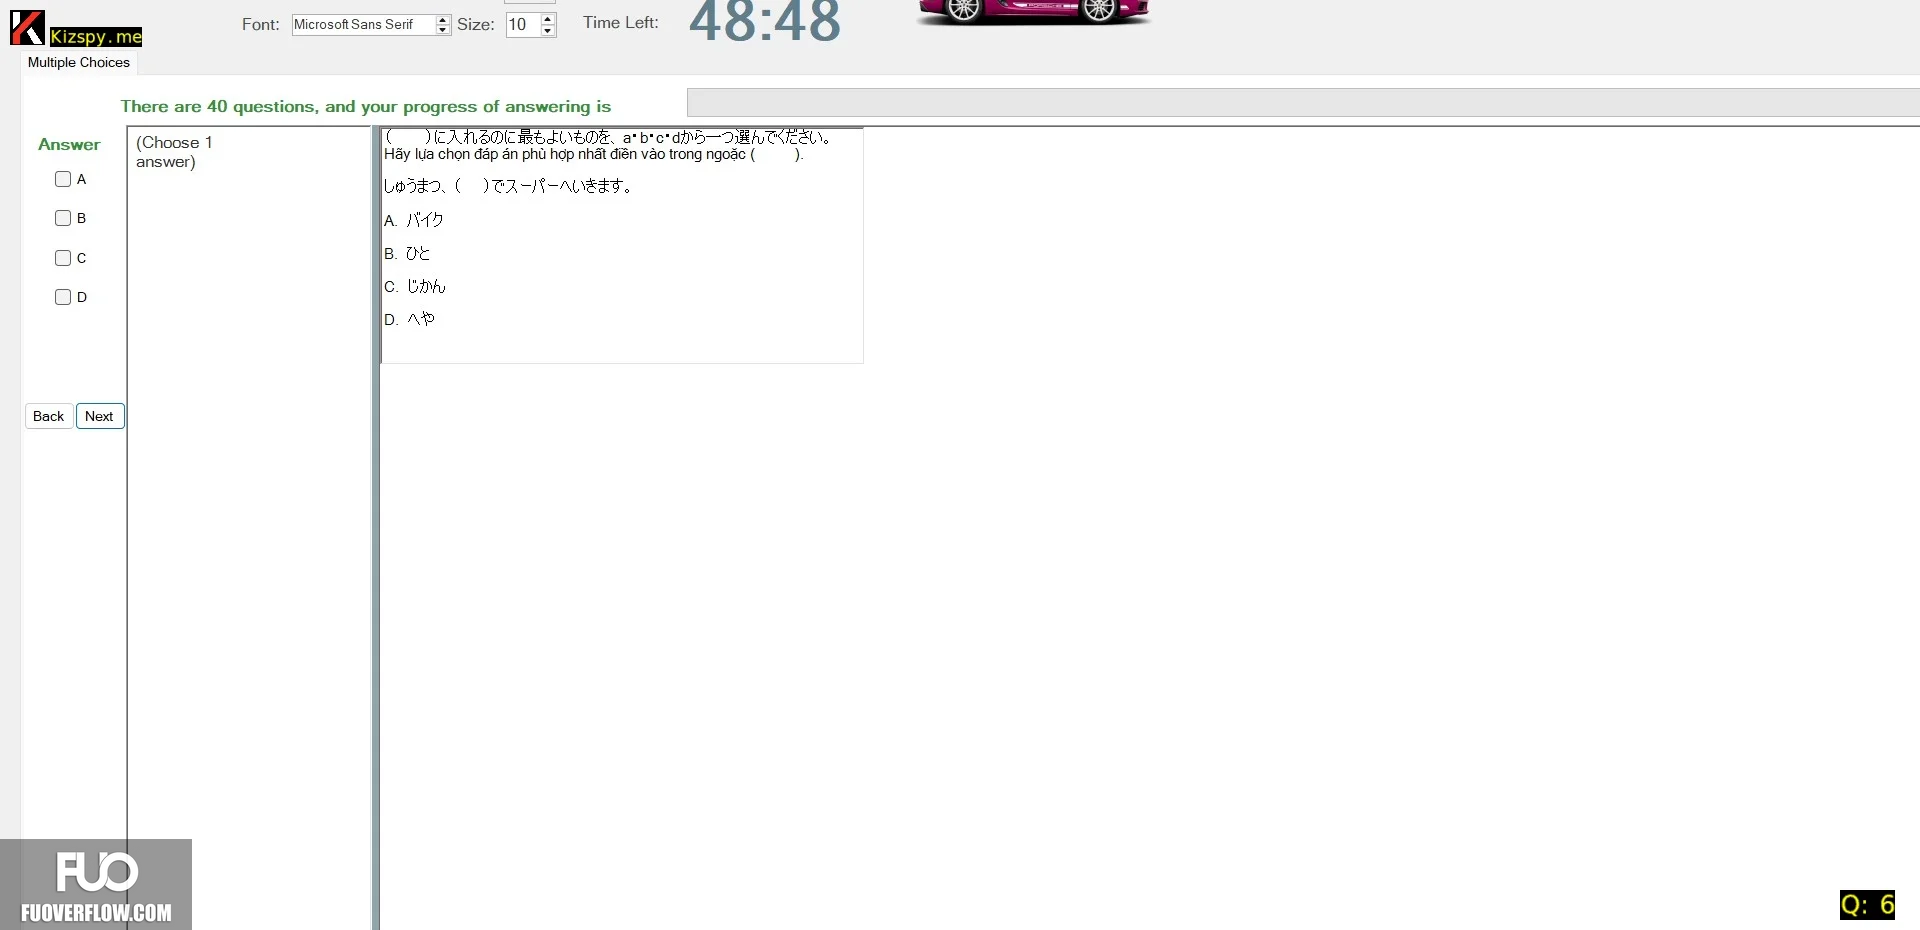
Task: Click the 'There are 40 questions' status text
Action: [x=366, y=106]
